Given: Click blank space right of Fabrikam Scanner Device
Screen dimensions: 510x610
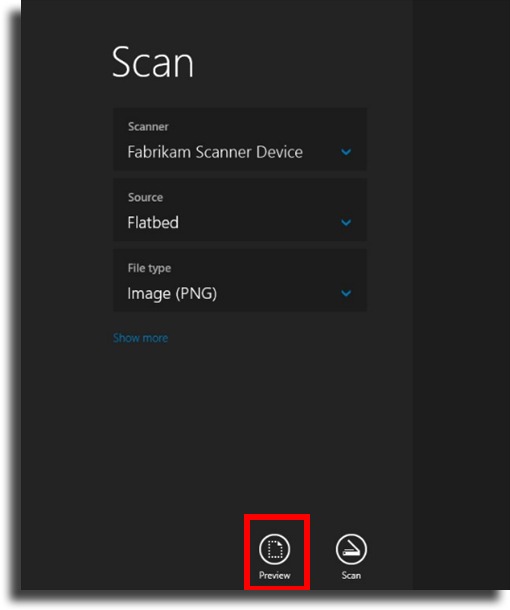Looking at the screenshot, I should click(321, 152).
